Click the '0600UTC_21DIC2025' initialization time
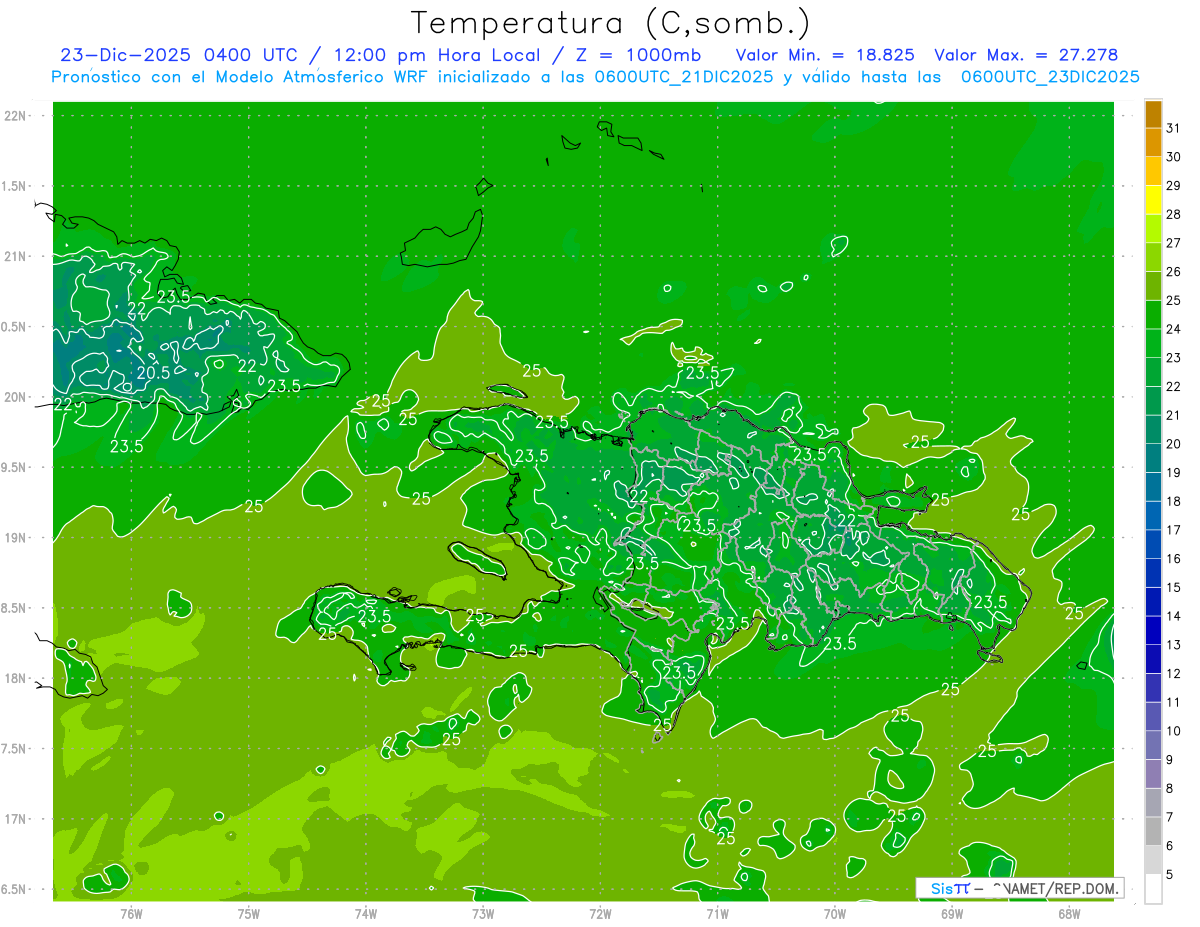The height and width of the screenshot is (927, 1200). tap(684, 77)
